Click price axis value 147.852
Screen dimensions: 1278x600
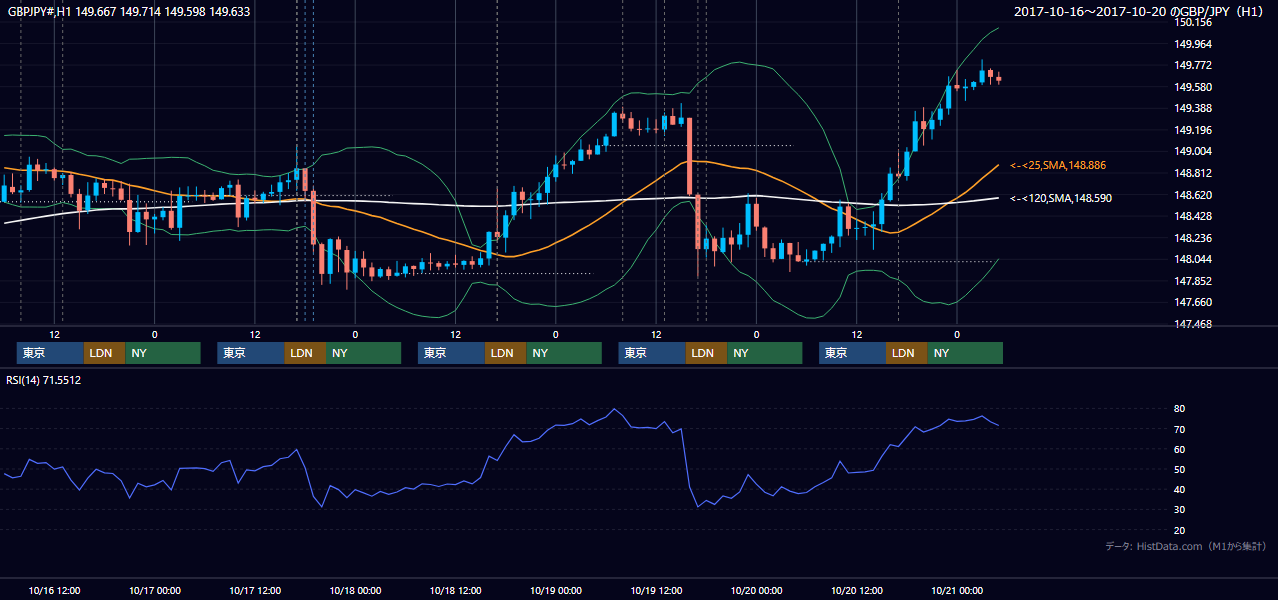(x=1192, y=281)
